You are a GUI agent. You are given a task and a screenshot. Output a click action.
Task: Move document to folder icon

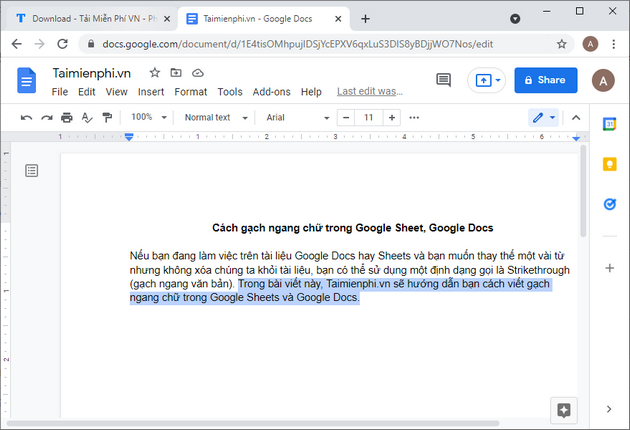[176, 73]
